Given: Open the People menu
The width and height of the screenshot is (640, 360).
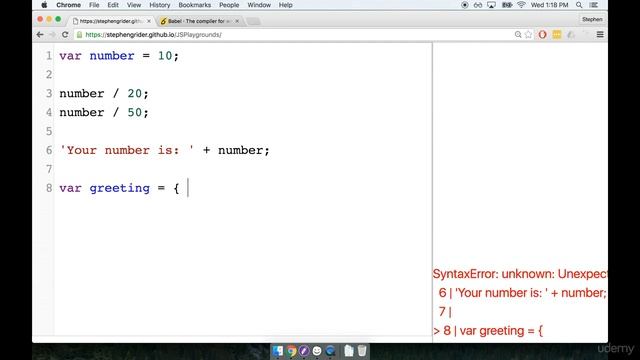Looking at the screenshot, I should [229, 5].
